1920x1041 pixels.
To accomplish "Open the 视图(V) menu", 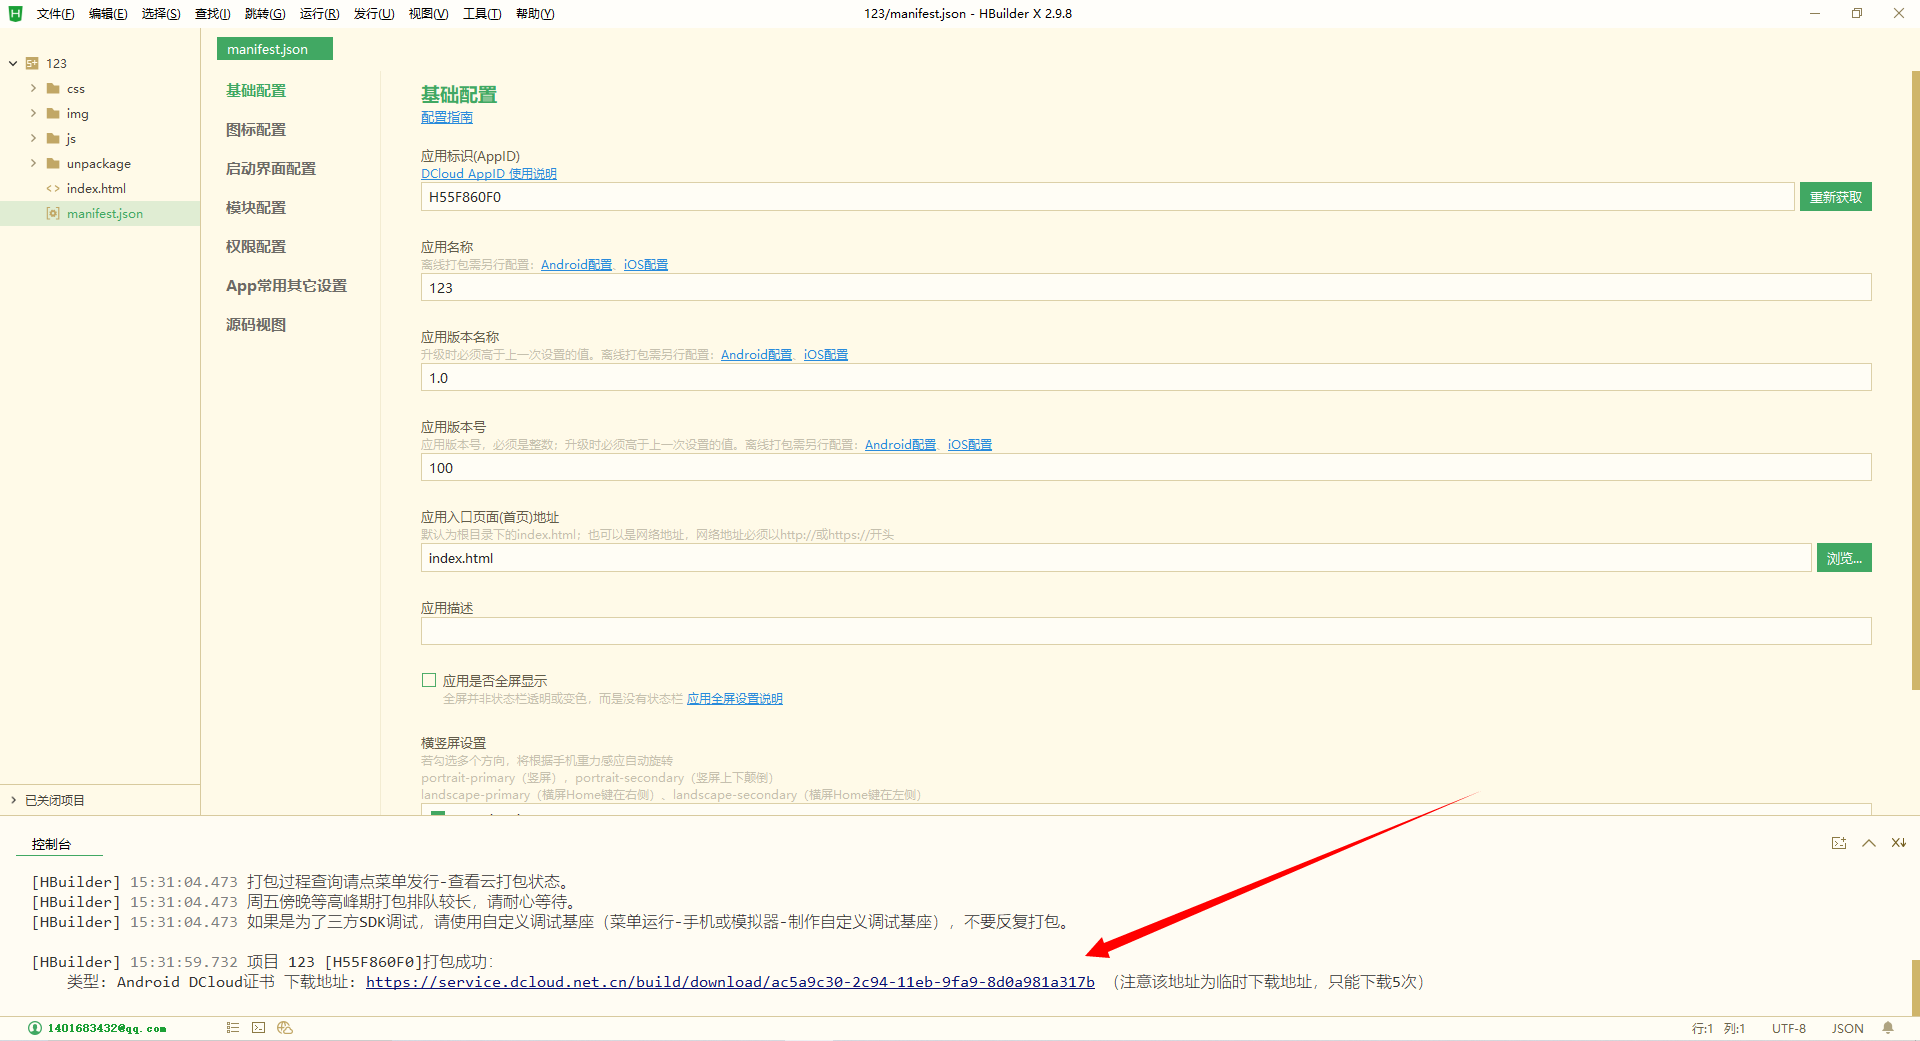I will (x=428, y=13).
